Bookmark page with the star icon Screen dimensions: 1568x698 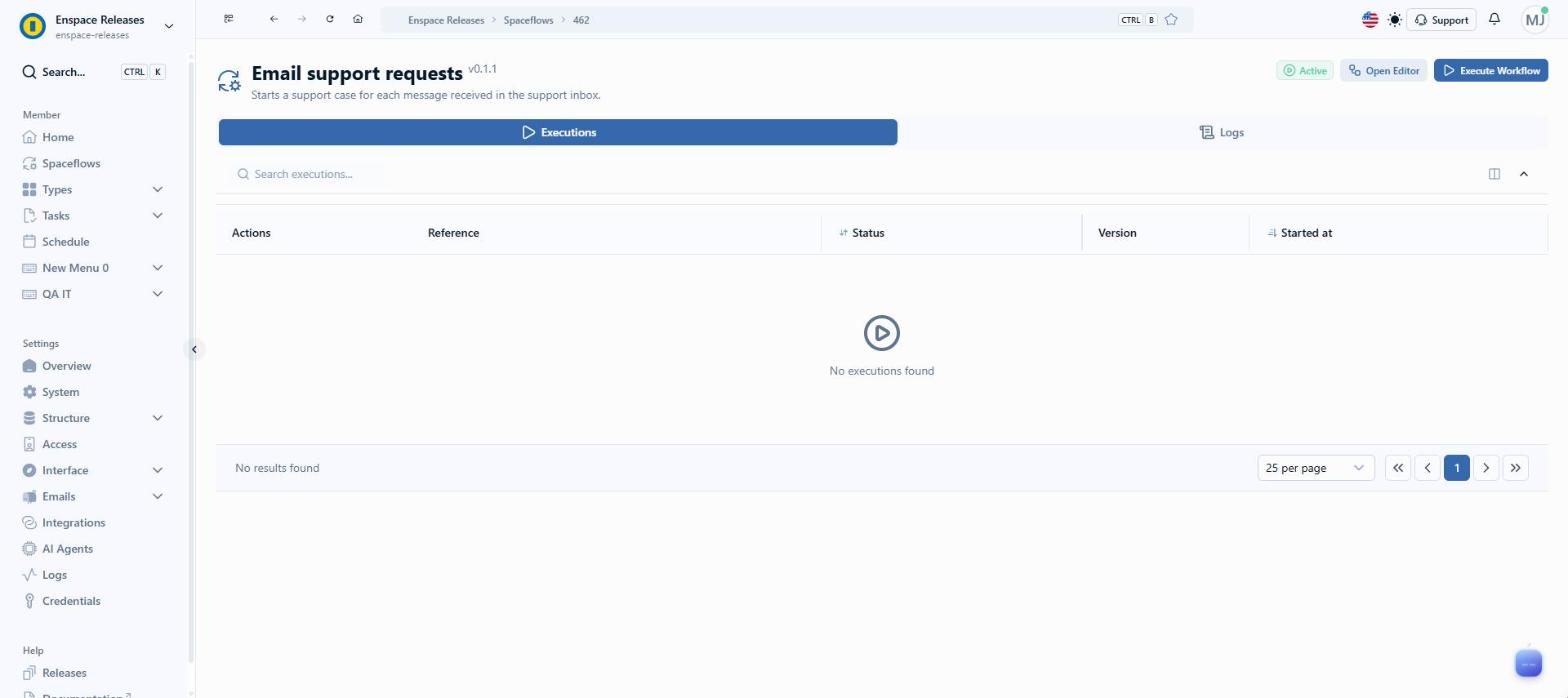tap(1171, 19)
